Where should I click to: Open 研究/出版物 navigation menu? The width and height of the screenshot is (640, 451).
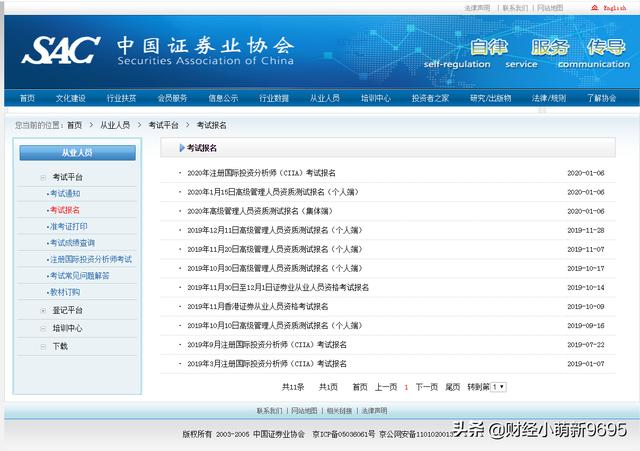coord(491,98)
